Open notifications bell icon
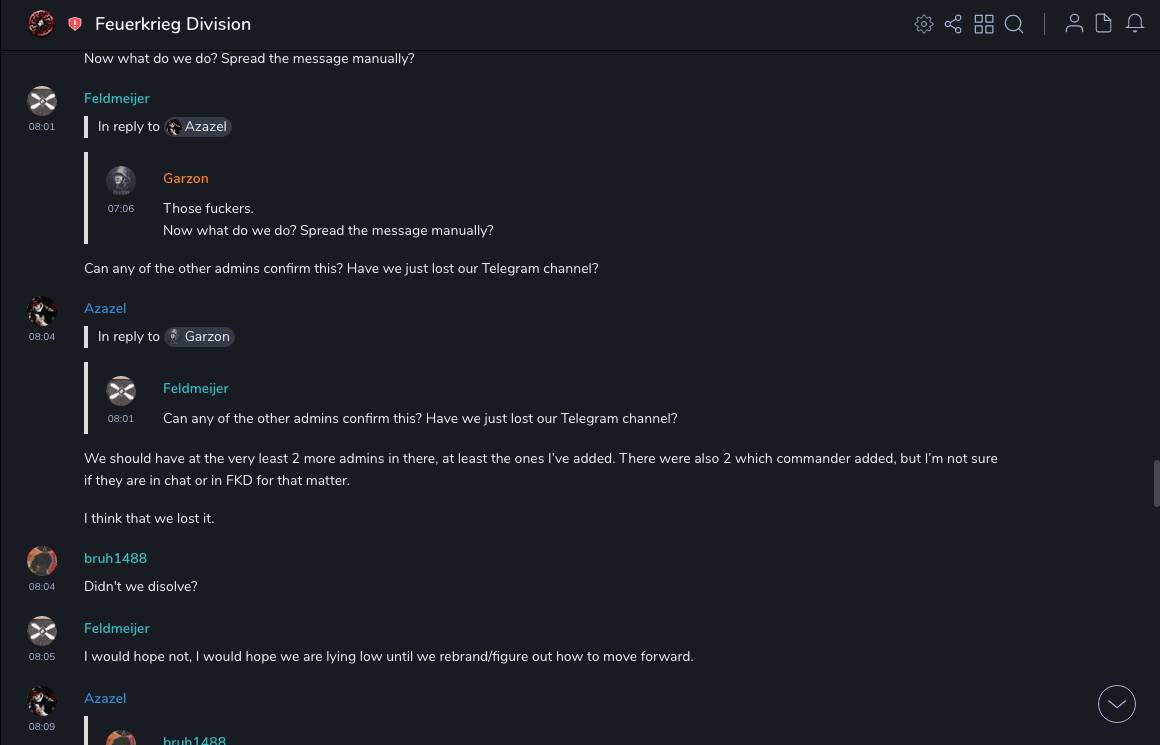1160x745 pixels. [1135, 24]
